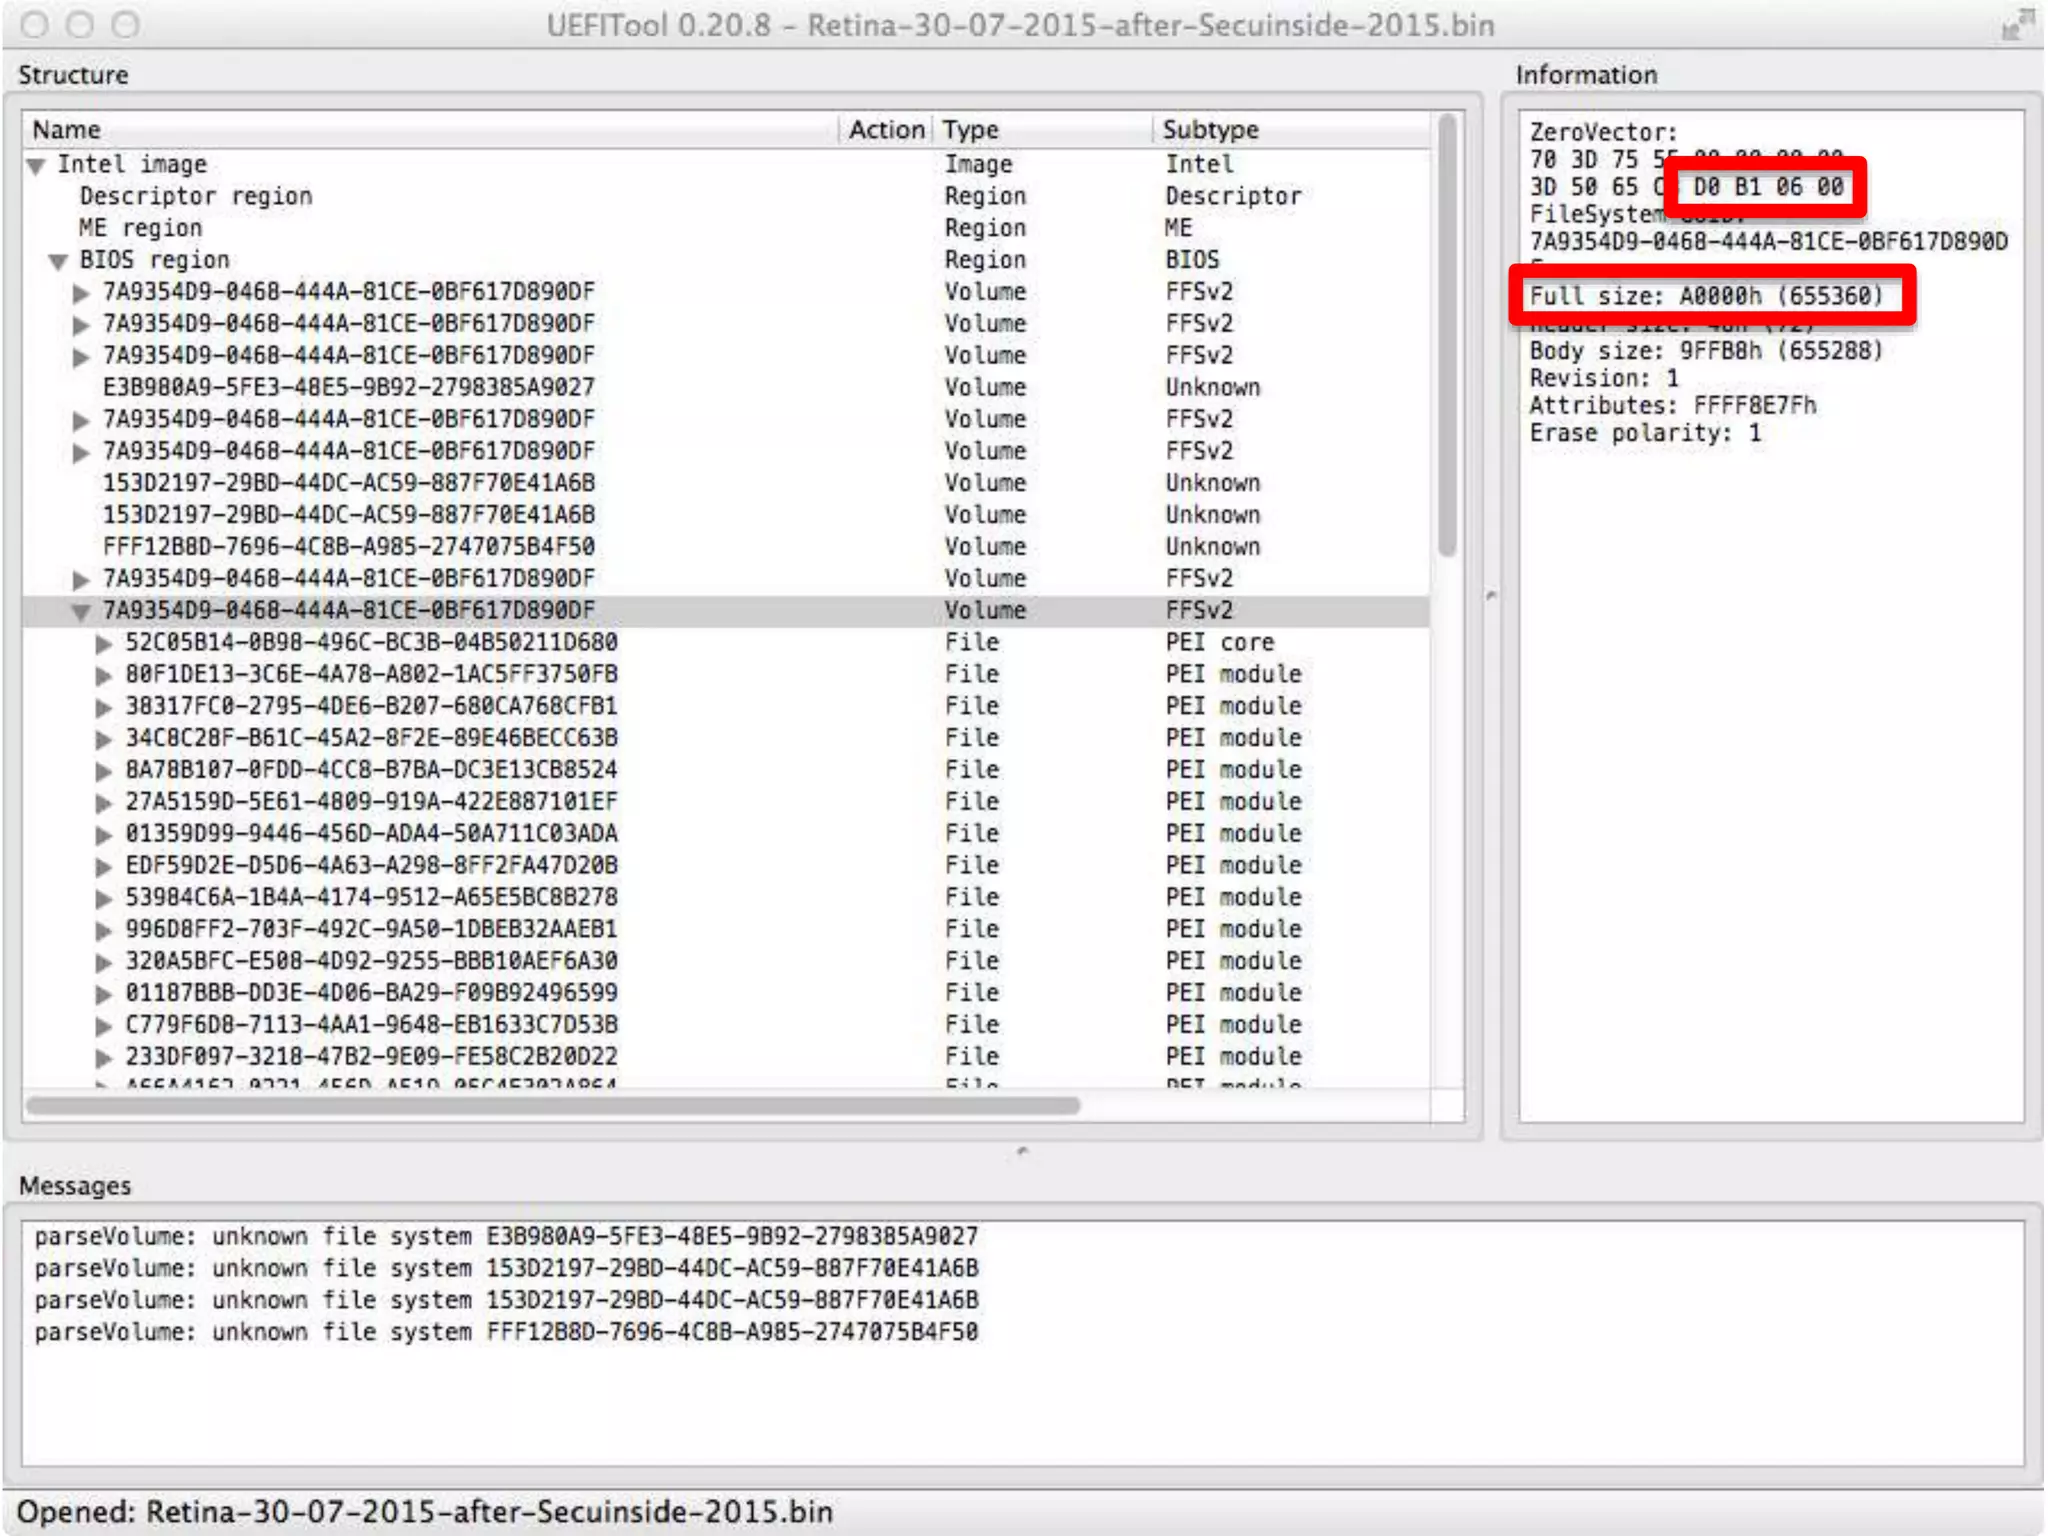Click the Action column header
Image resolution: width=2048 pixels, height=1536 pixels.
886,130
